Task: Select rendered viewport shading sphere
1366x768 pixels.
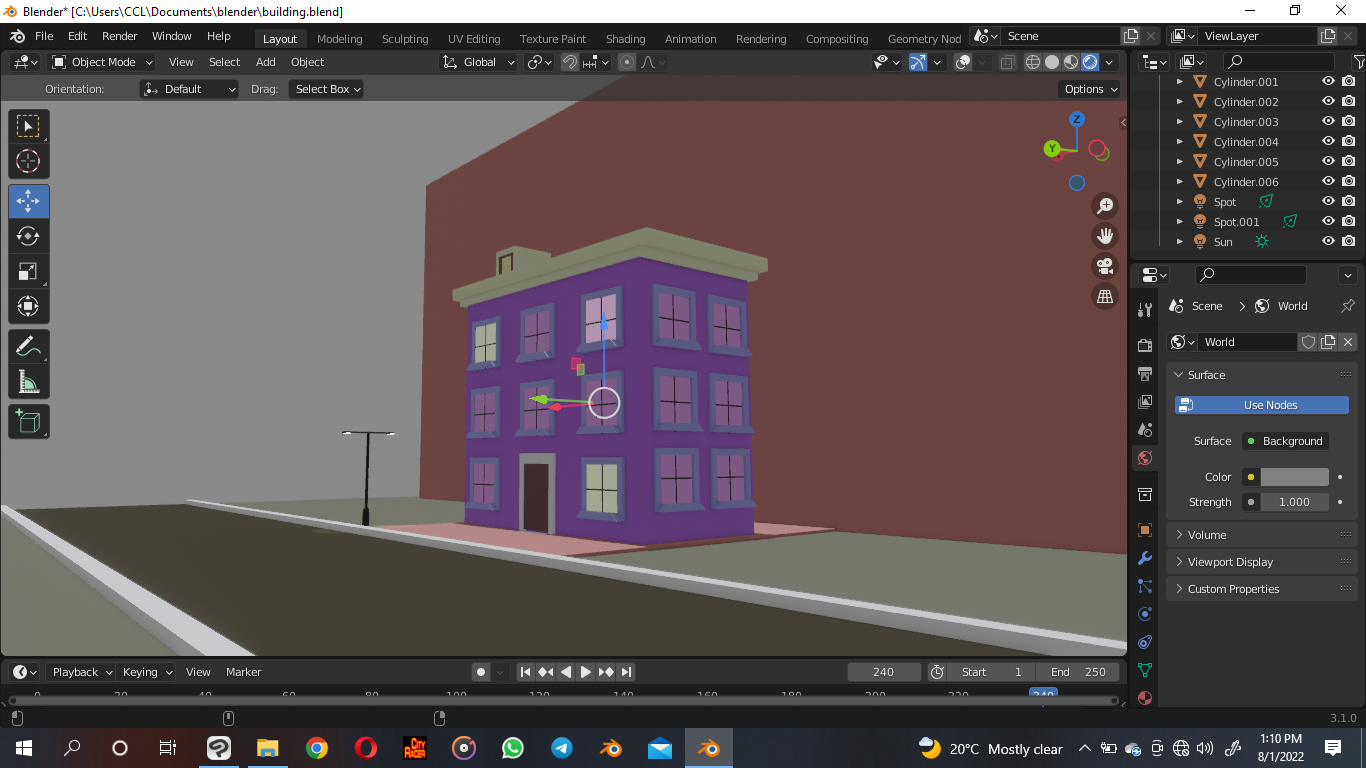Action: (1090, 62)
